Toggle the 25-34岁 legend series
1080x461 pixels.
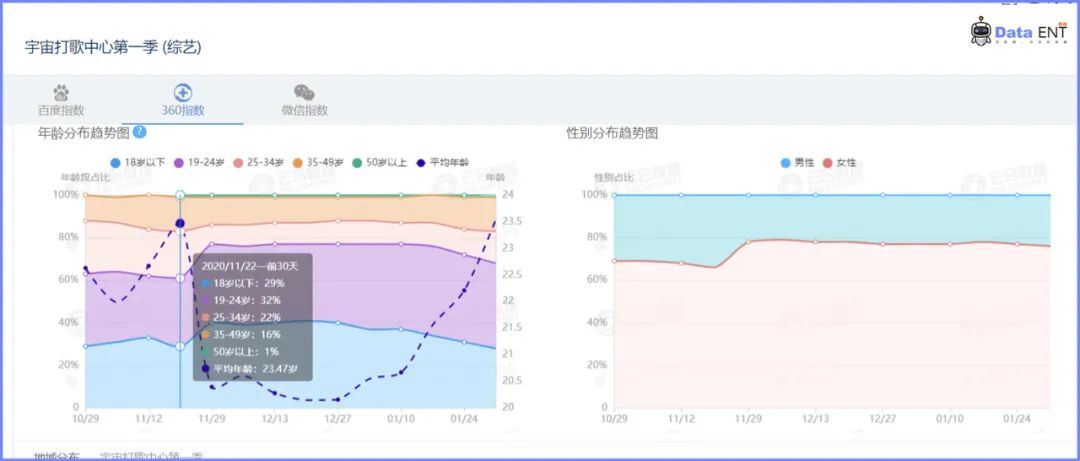(259, 163)
